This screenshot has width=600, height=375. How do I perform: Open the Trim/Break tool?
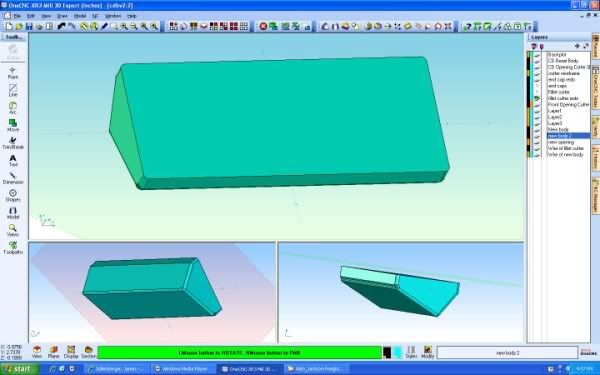point(13,143)
